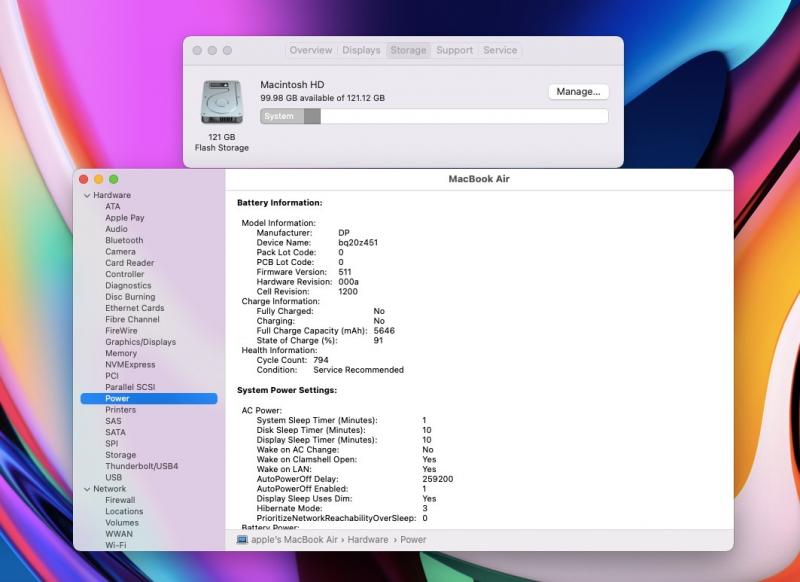The image size is (800, 582).
Task: Click the Macintosh HD drive icon
Action: (221, 102)
